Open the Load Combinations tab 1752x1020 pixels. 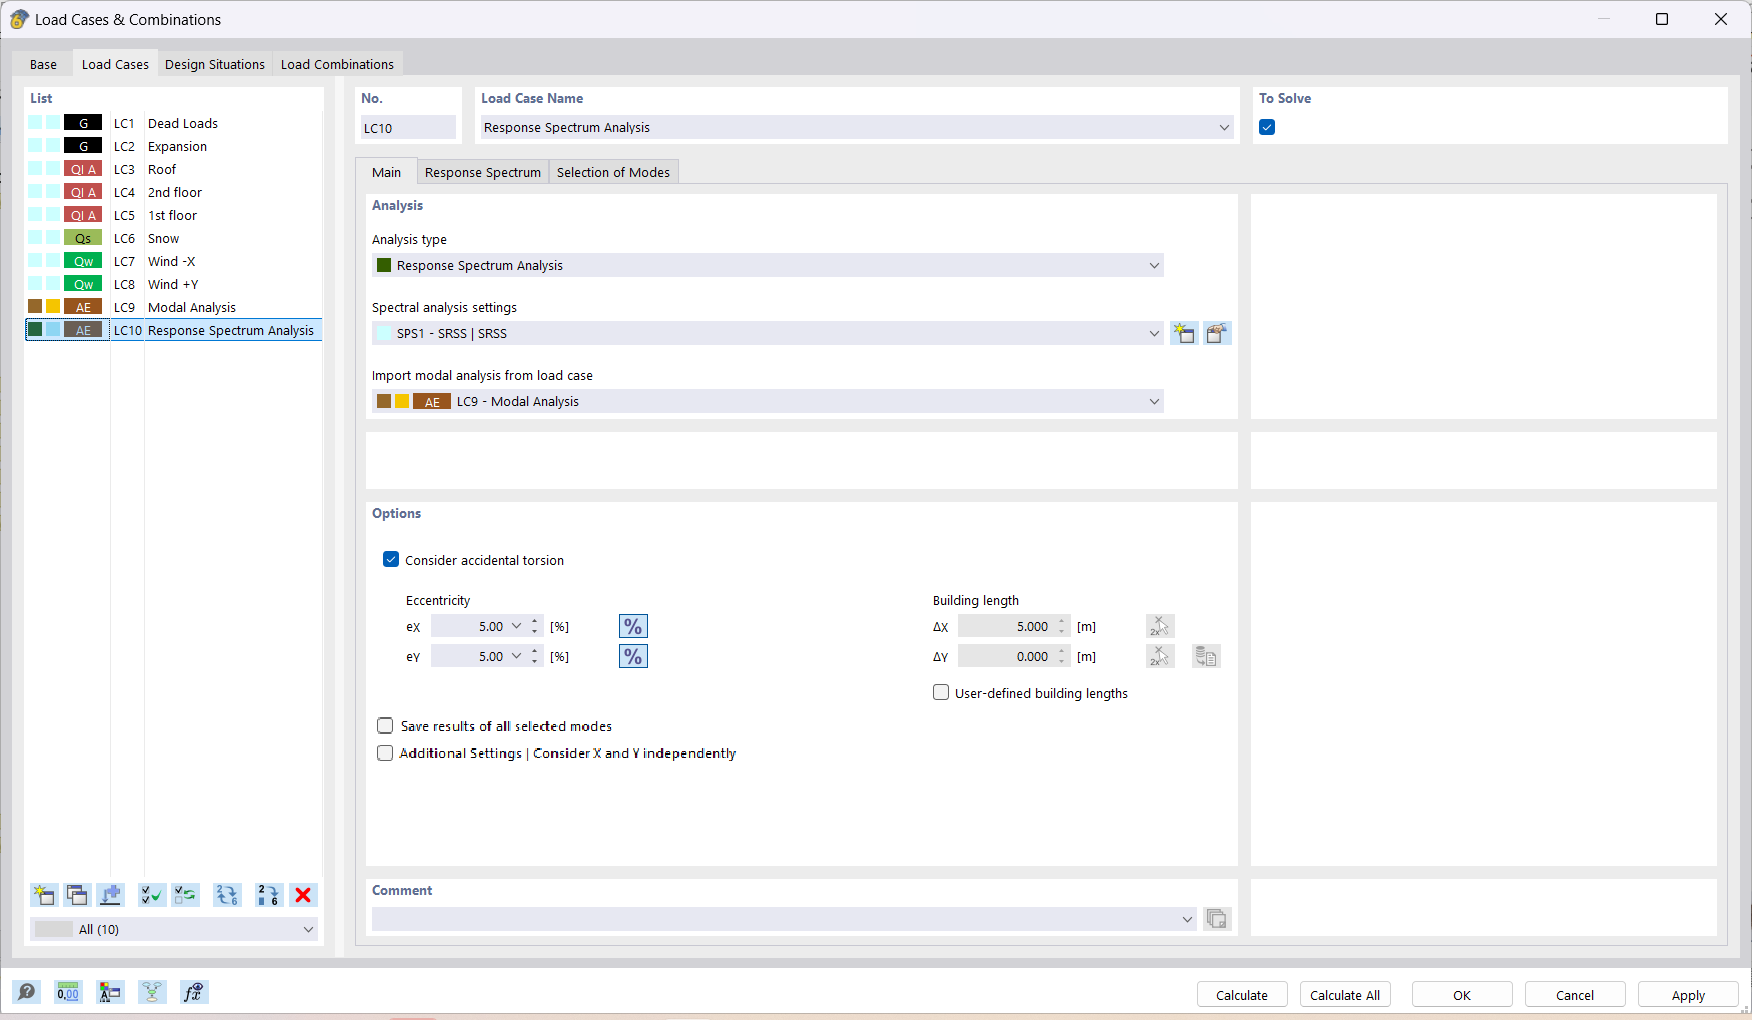[337, 63]
